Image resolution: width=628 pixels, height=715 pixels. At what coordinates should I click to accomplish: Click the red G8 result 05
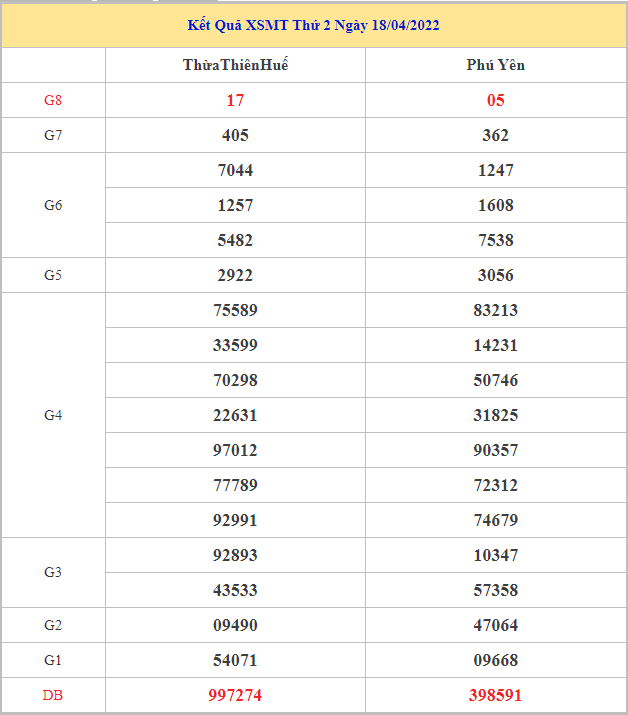click(495, 100)
